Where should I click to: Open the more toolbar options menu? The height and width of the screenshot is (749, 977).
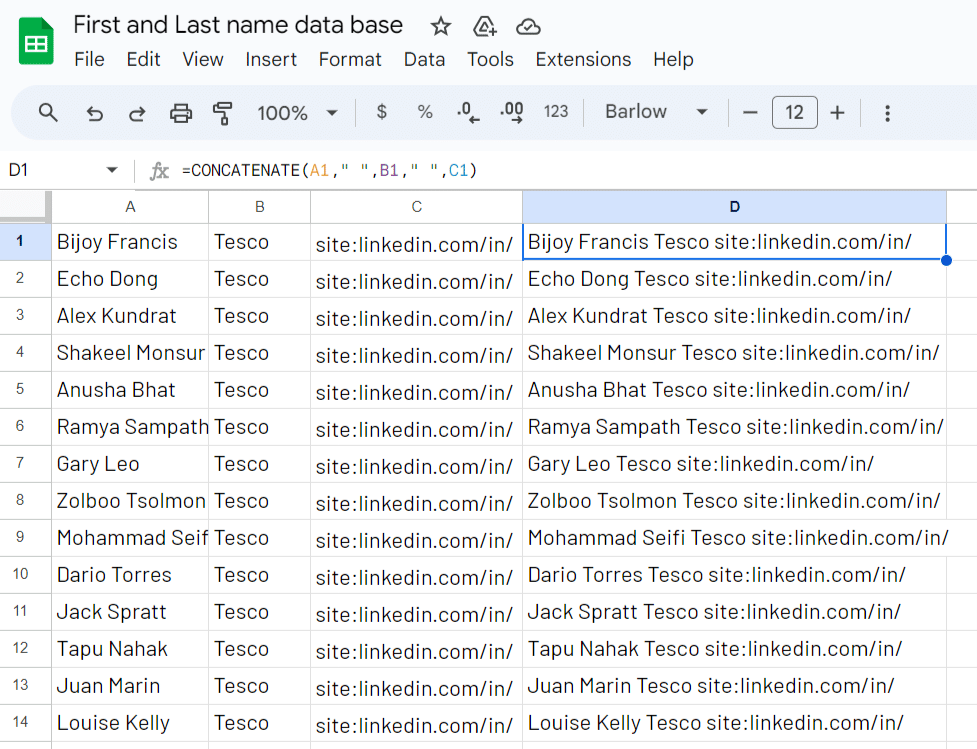pyautogui.click(x=887, y=113)
